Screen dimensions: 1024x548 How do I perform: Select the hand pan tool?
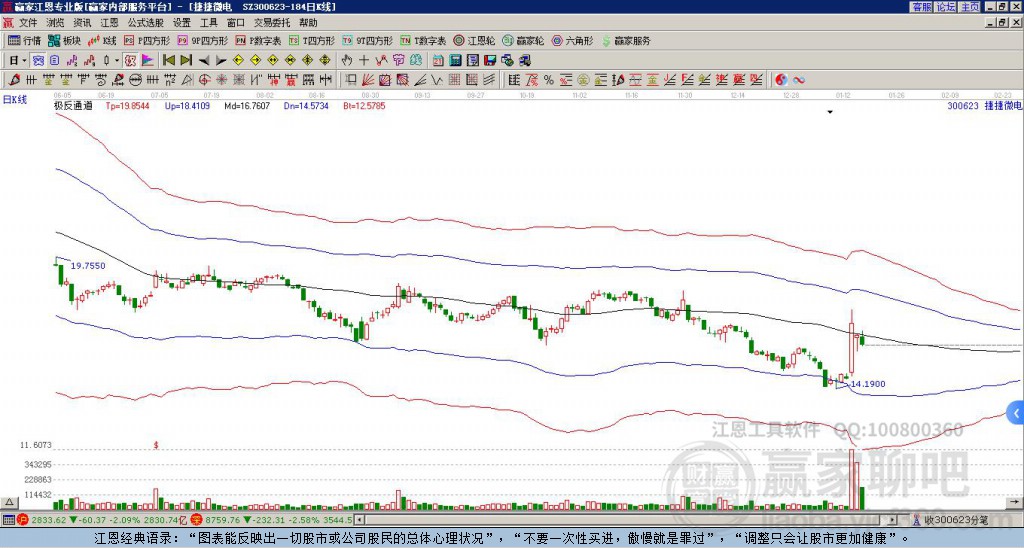tap(347, 60)
